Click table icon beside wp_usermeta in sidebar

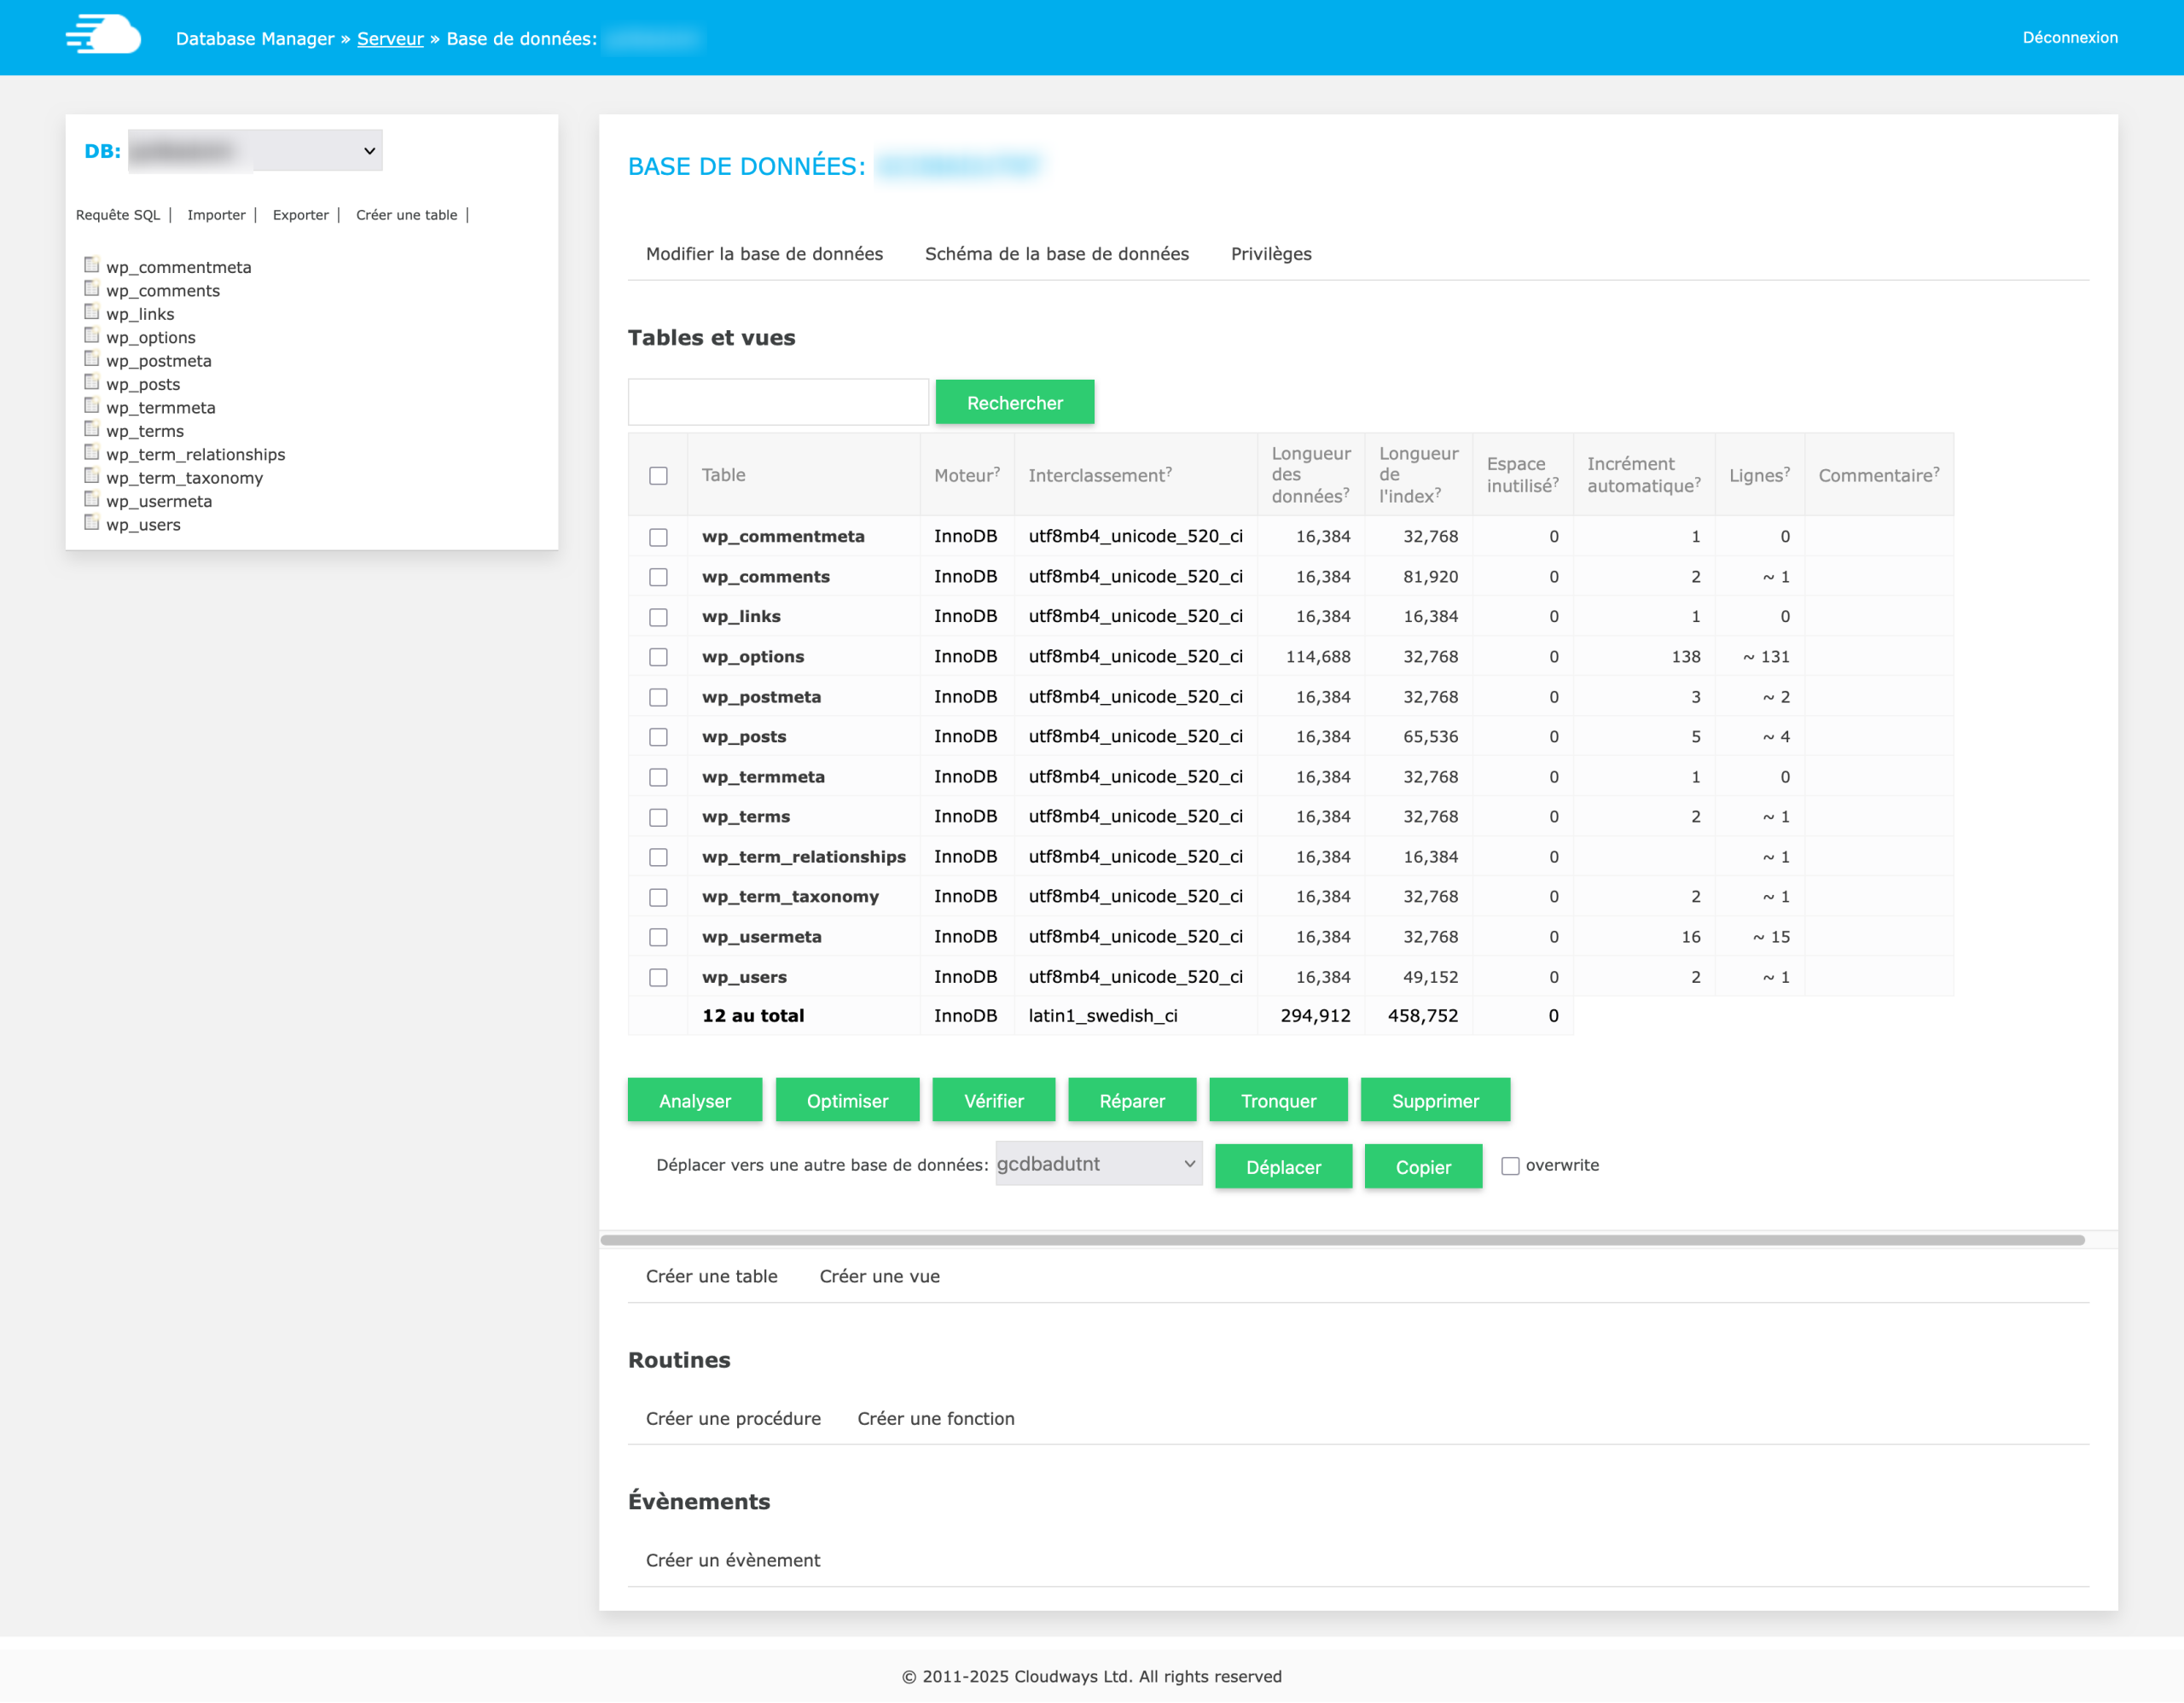[92, 499]
